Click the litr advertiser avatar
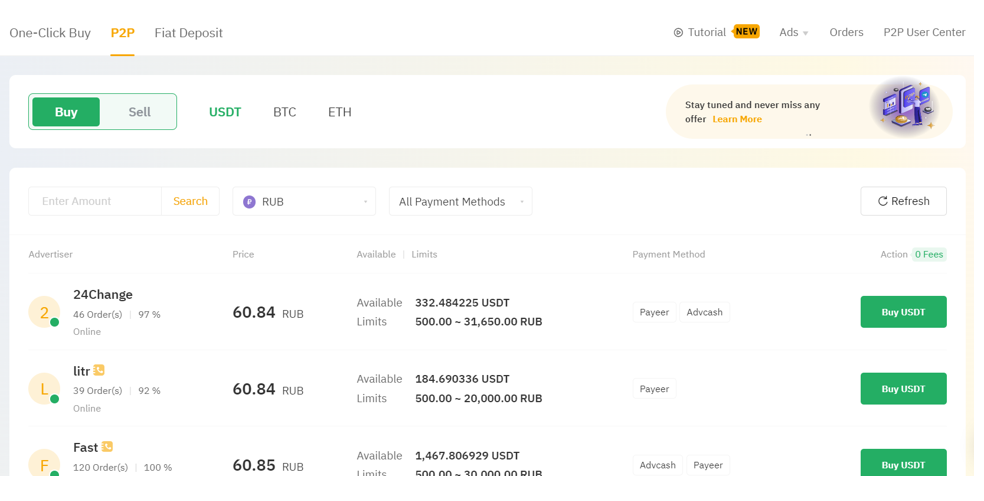The width and height of the screenshot is (984, 501). point(44,388)
